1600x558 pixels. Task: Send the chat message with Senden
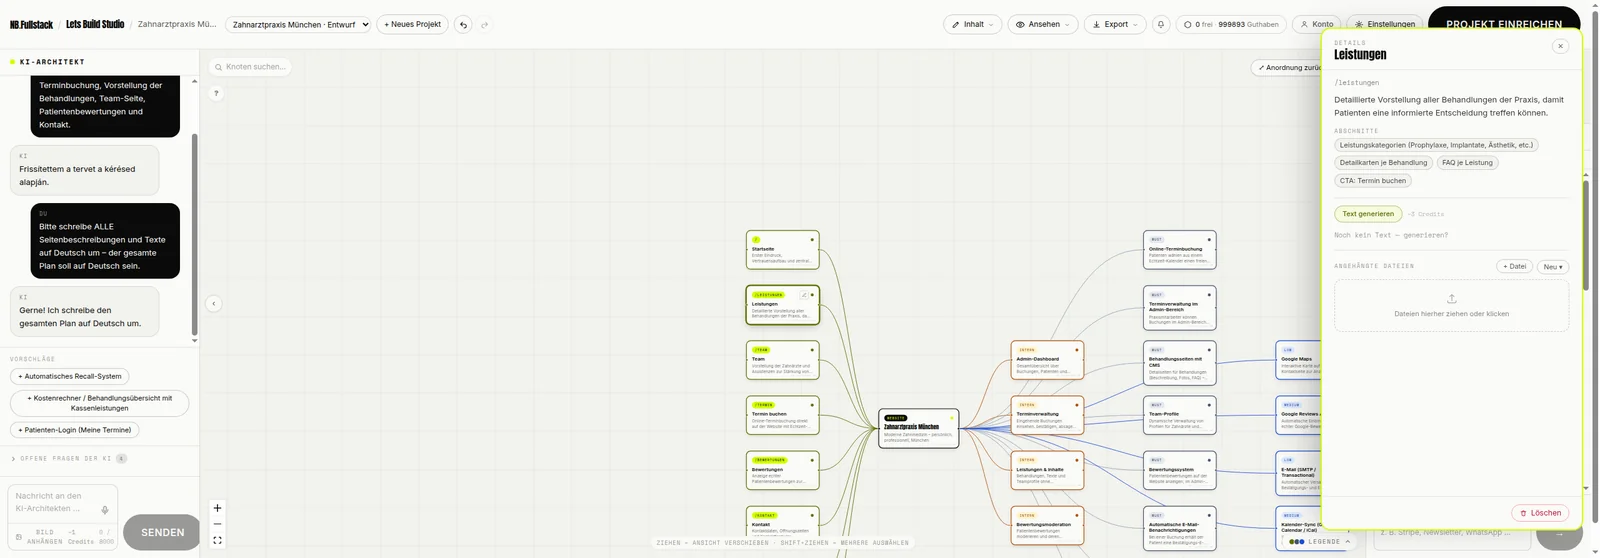point(162,533)
